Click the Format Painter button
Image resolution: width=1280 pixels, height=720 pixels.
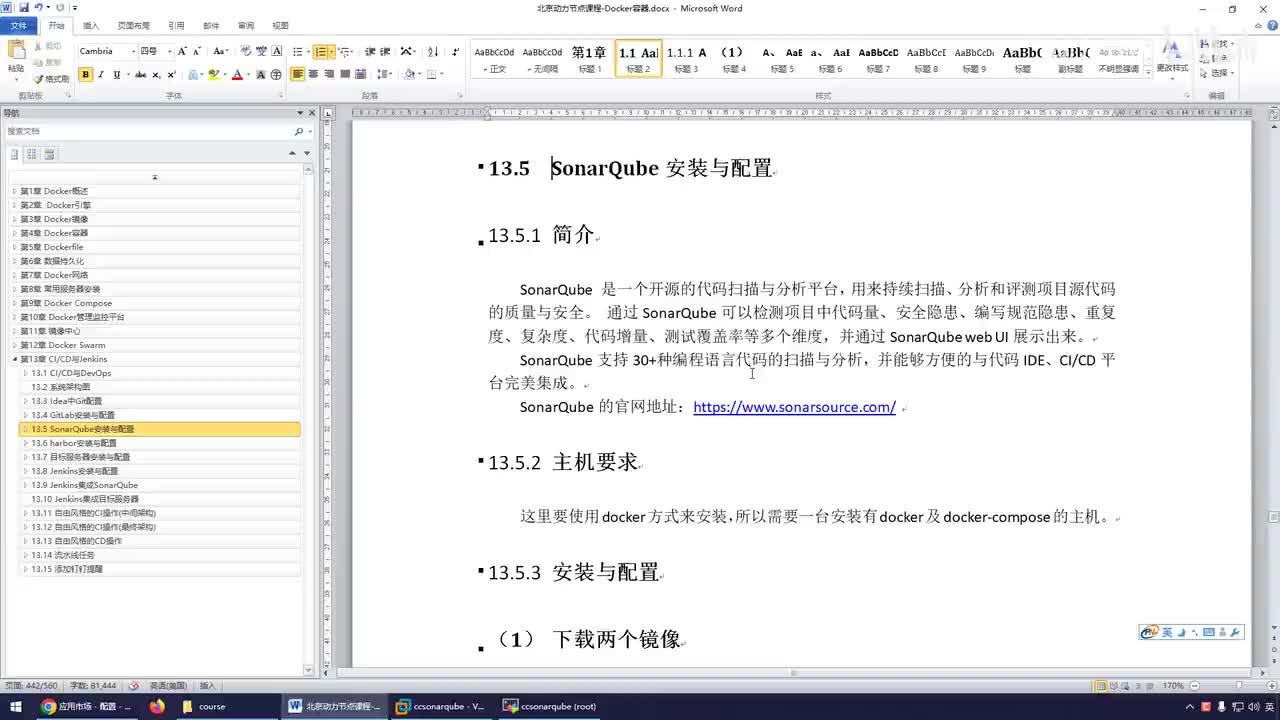[51, 79]
